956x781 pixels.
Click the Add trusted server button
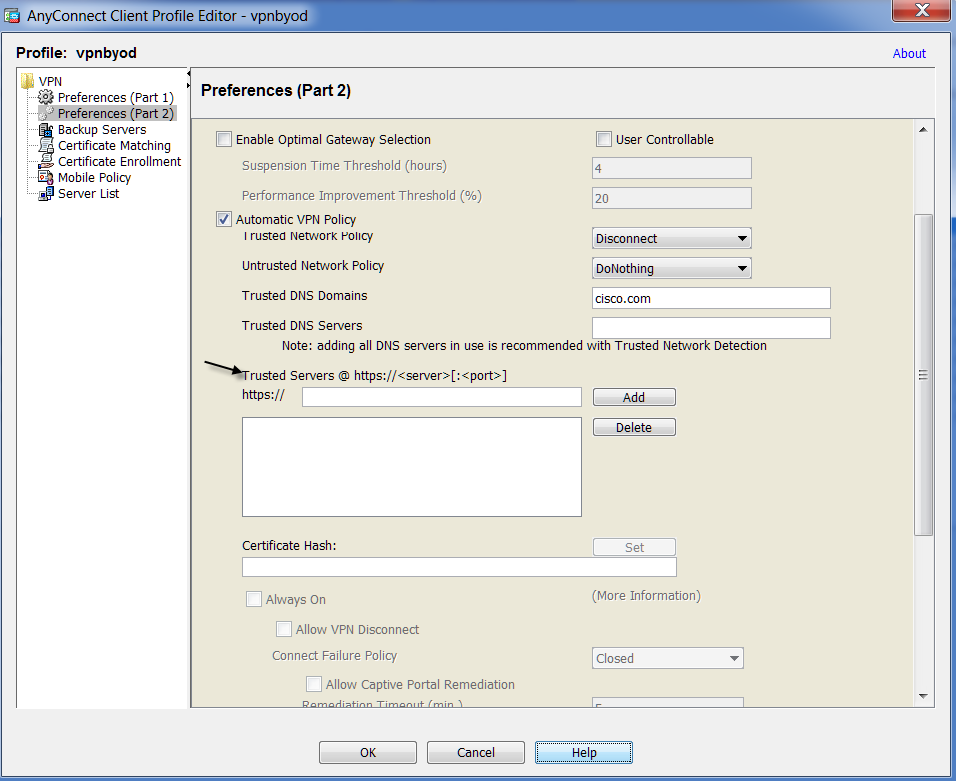pyautogui.click(x=634, y=398)
